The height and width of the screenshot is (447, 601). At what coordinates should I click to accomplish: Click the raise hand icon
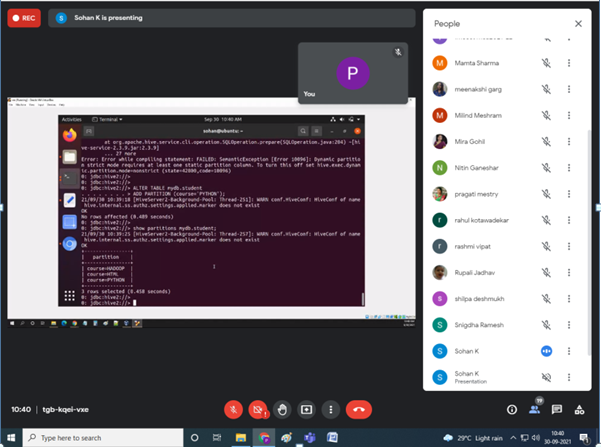point(282,409)
